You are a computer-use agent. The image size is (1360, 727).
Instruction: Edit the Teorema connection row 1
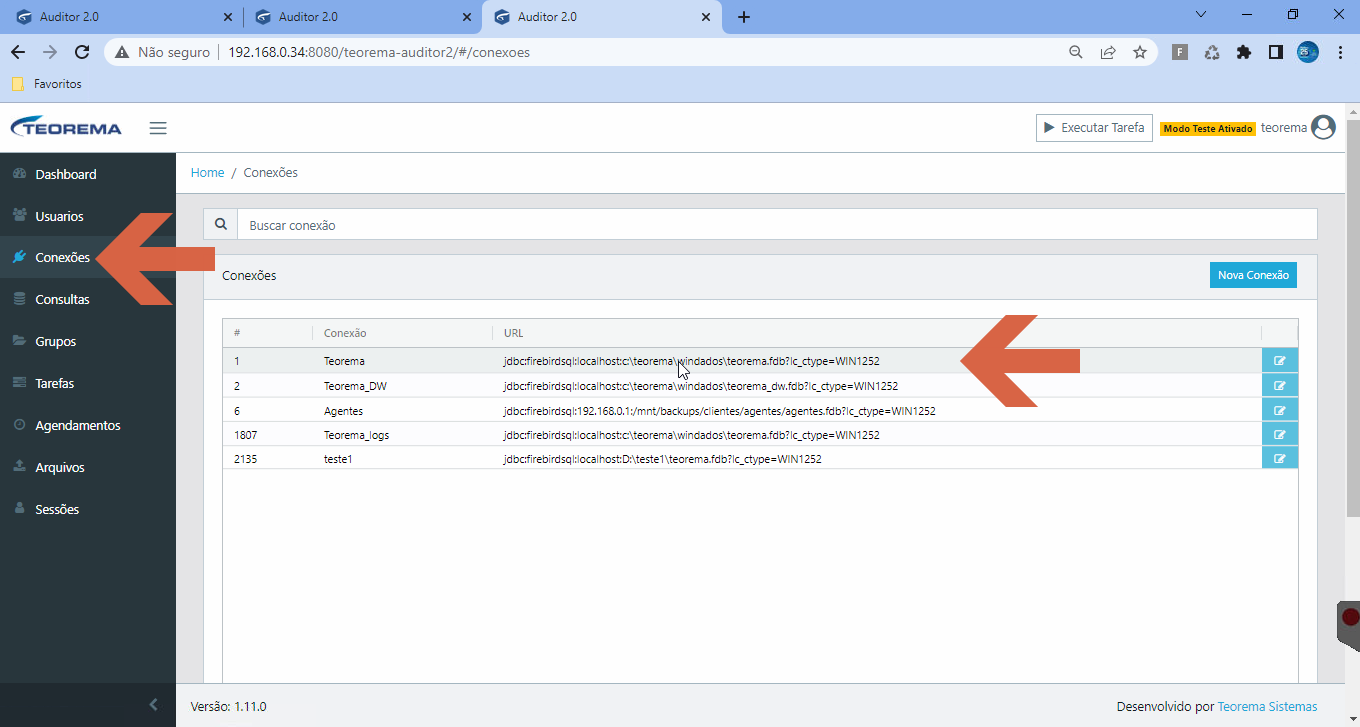(1280, 361)
